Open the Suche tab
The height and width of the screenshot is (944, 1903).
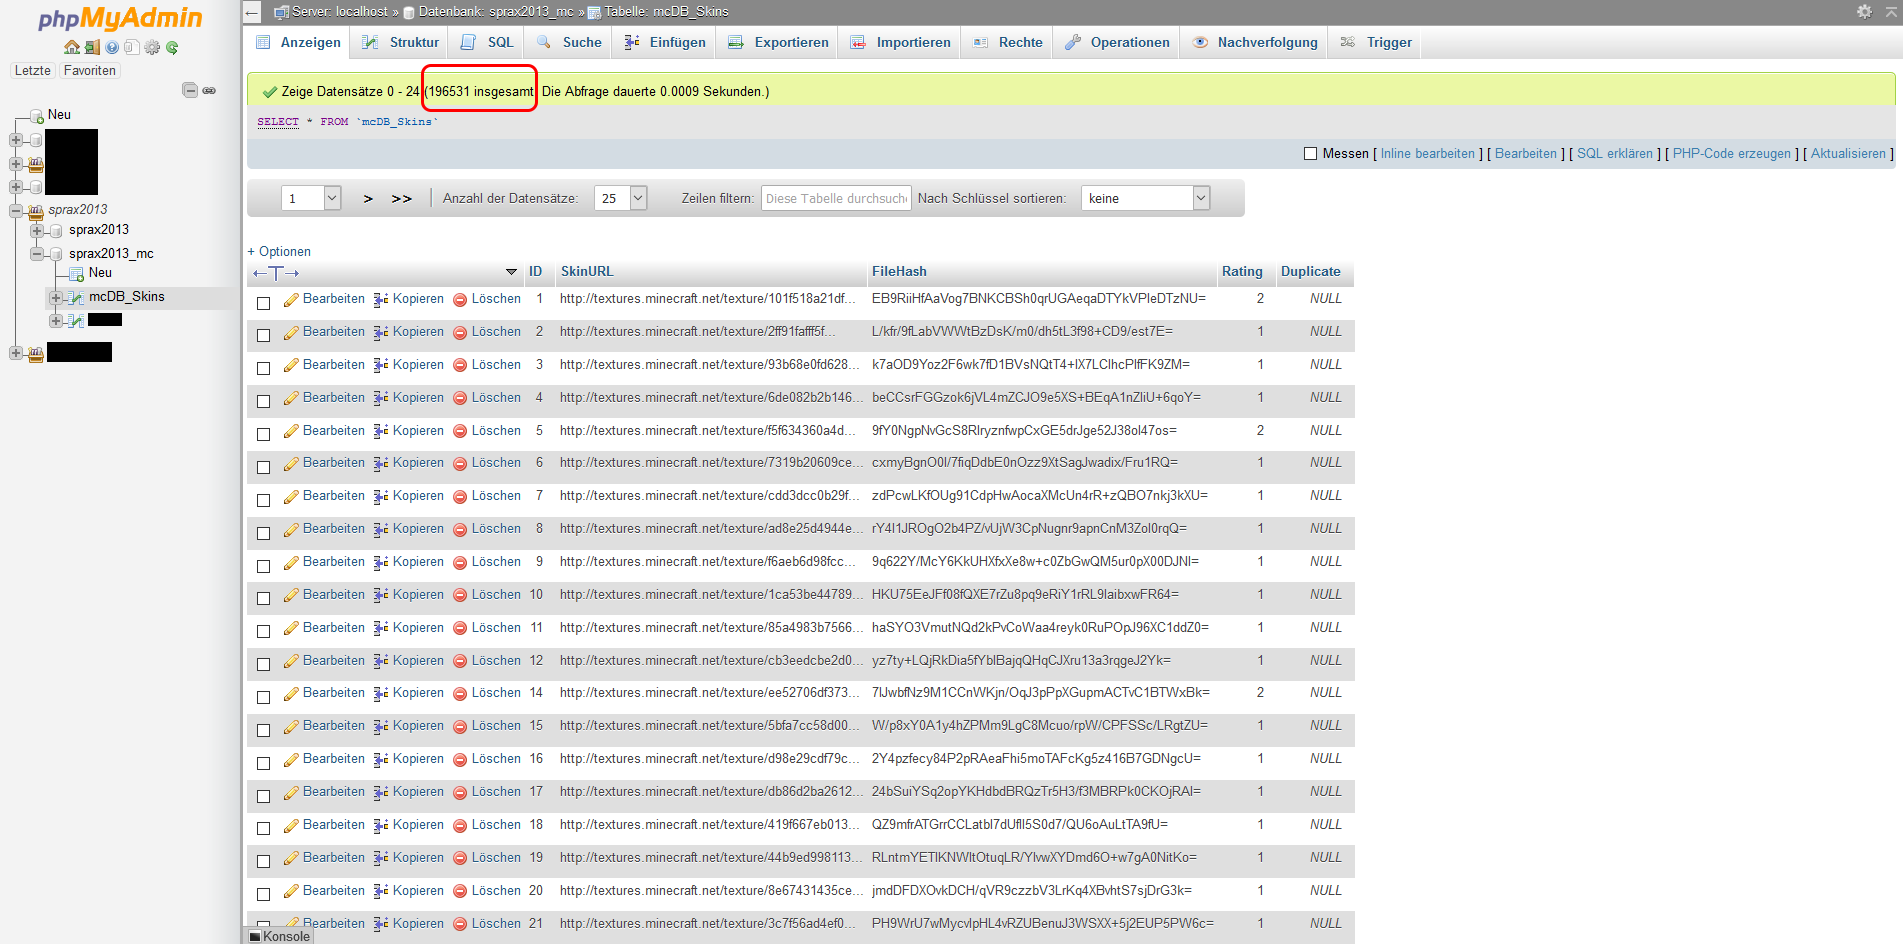click(569, 42)
